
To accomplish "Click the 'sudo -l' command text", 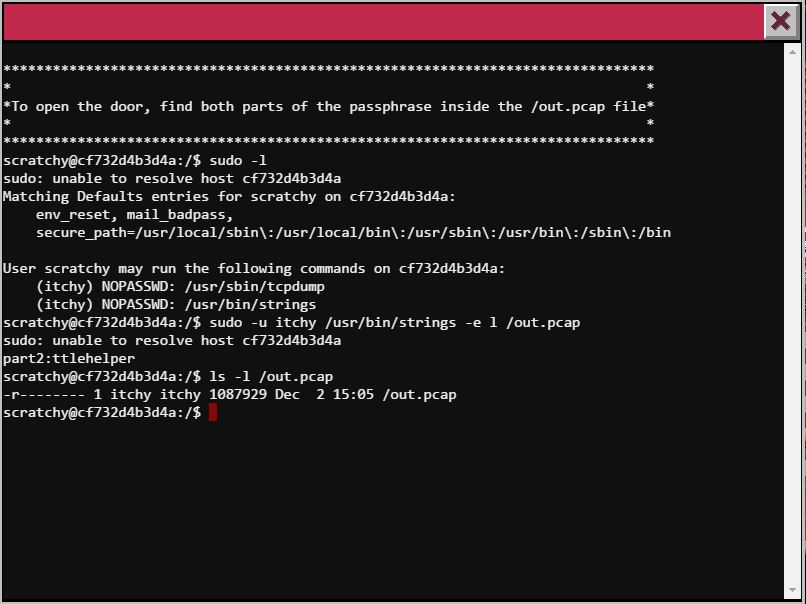I will (238, 160).
